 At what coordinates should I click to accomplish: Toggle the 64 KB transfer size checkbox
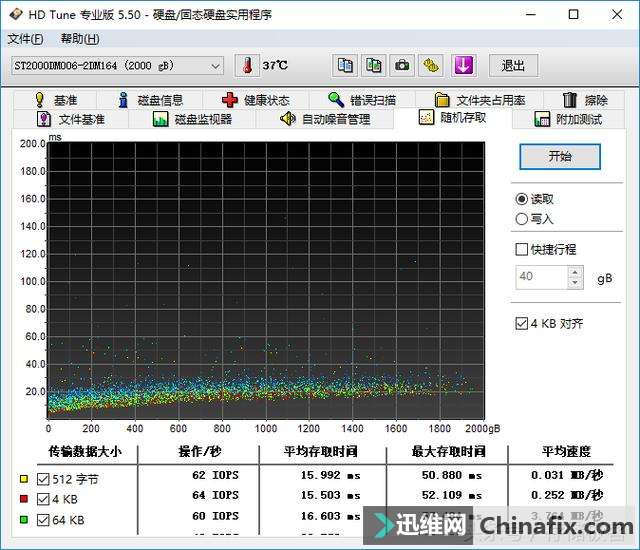(x=43, y=520)
